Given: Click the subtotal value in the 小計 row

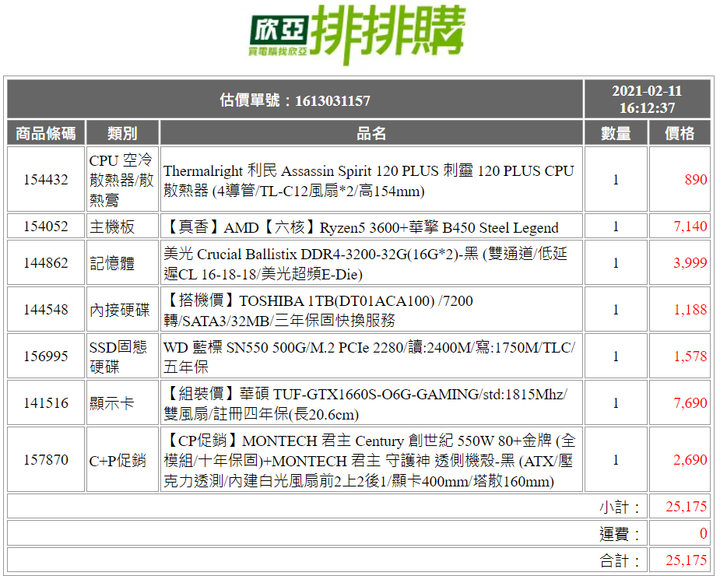Looking at the screenshot, I should tap(686, 506).
